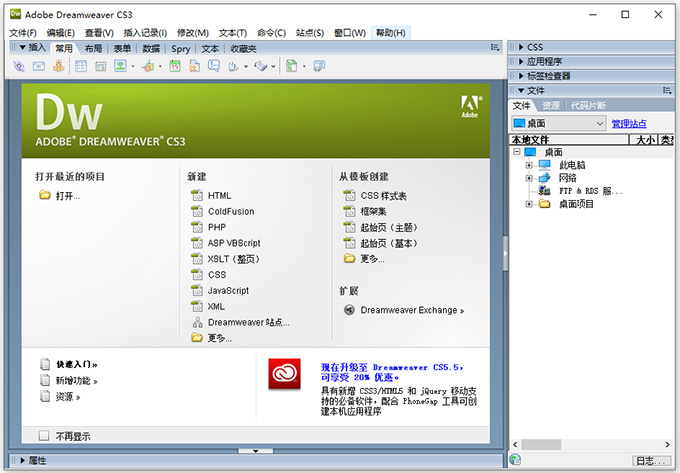Image resolution: width=680 pixels, height=473 pixels.
Task: Click the Adobe logo on banner
Action: point(471,107)
